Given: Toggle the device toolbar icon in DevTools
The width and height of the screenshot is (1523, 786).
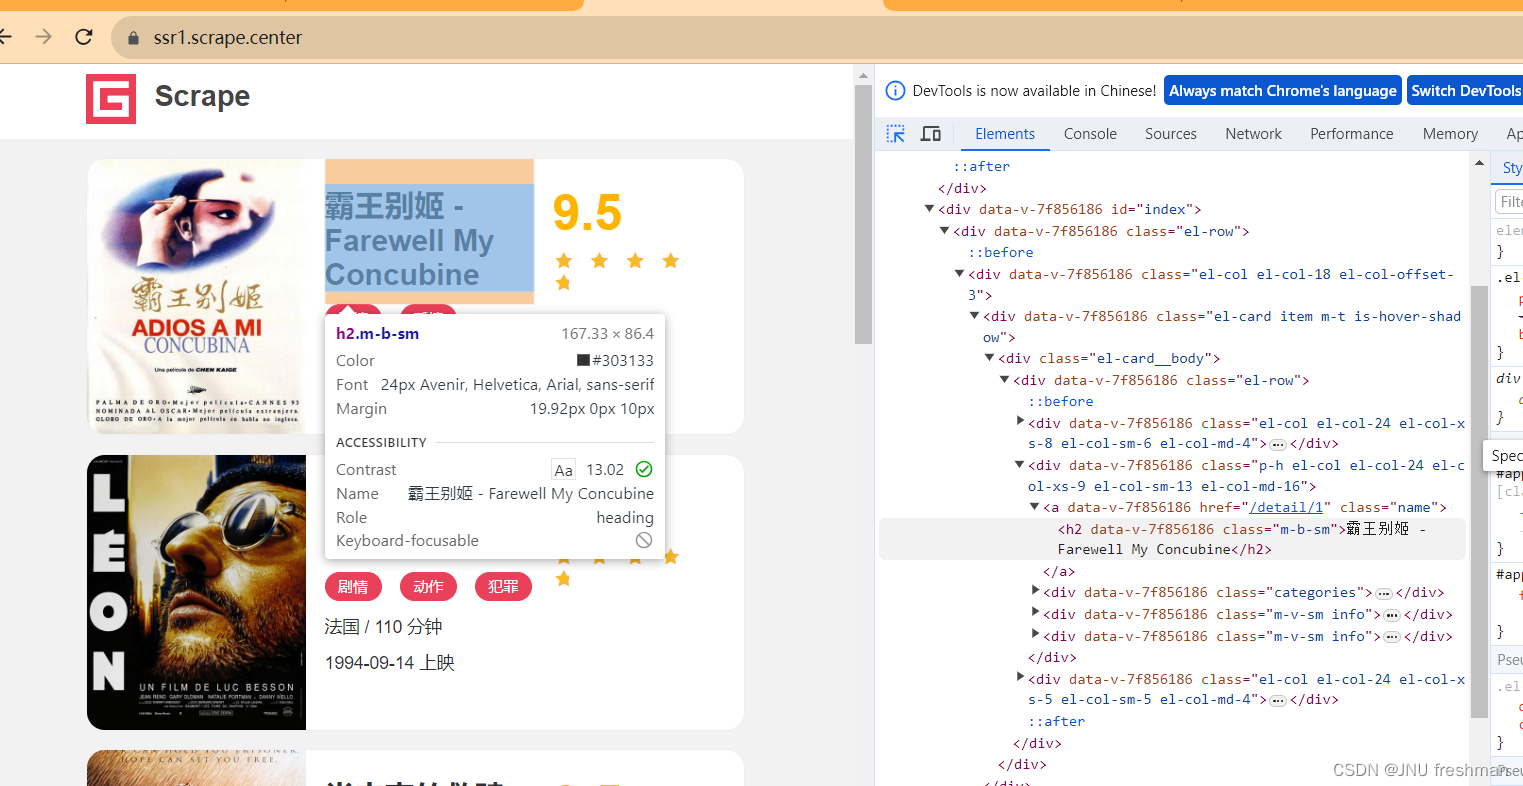Looking at the screenshot, I should (931, 134).
